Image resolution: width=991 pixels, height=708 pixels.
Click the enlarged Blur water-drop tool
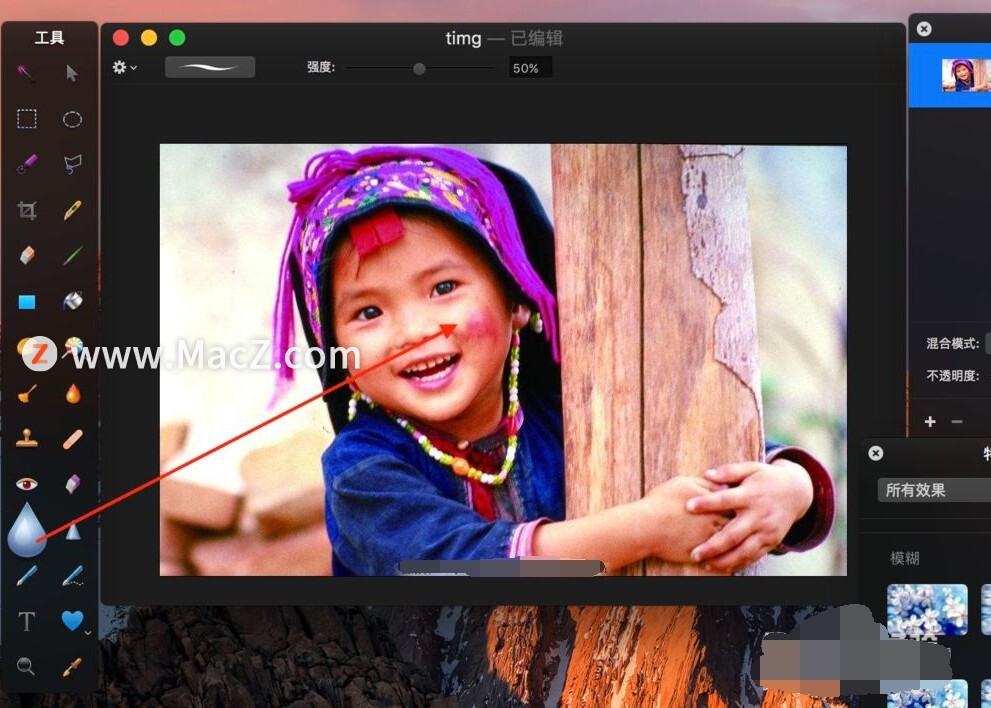[x=27, y=530]
